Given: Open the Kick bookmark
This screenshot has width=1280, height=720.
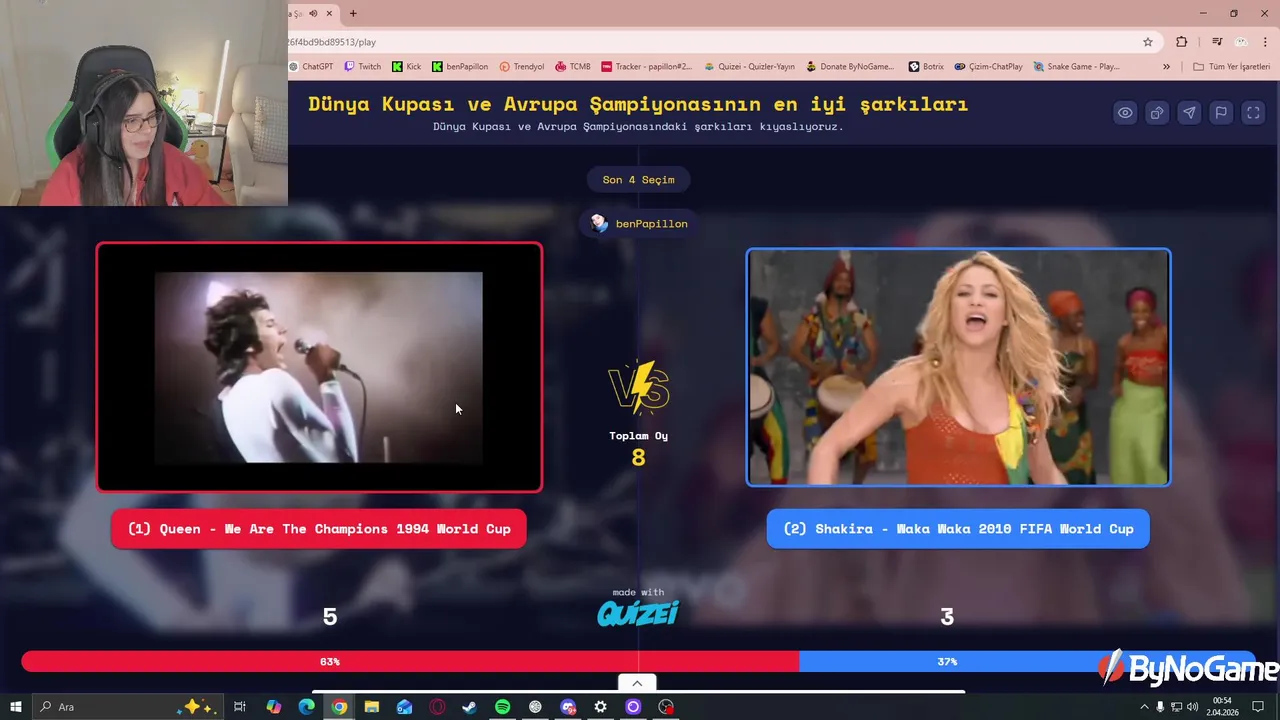Looking at the screenshot, I should pos(407,67).
